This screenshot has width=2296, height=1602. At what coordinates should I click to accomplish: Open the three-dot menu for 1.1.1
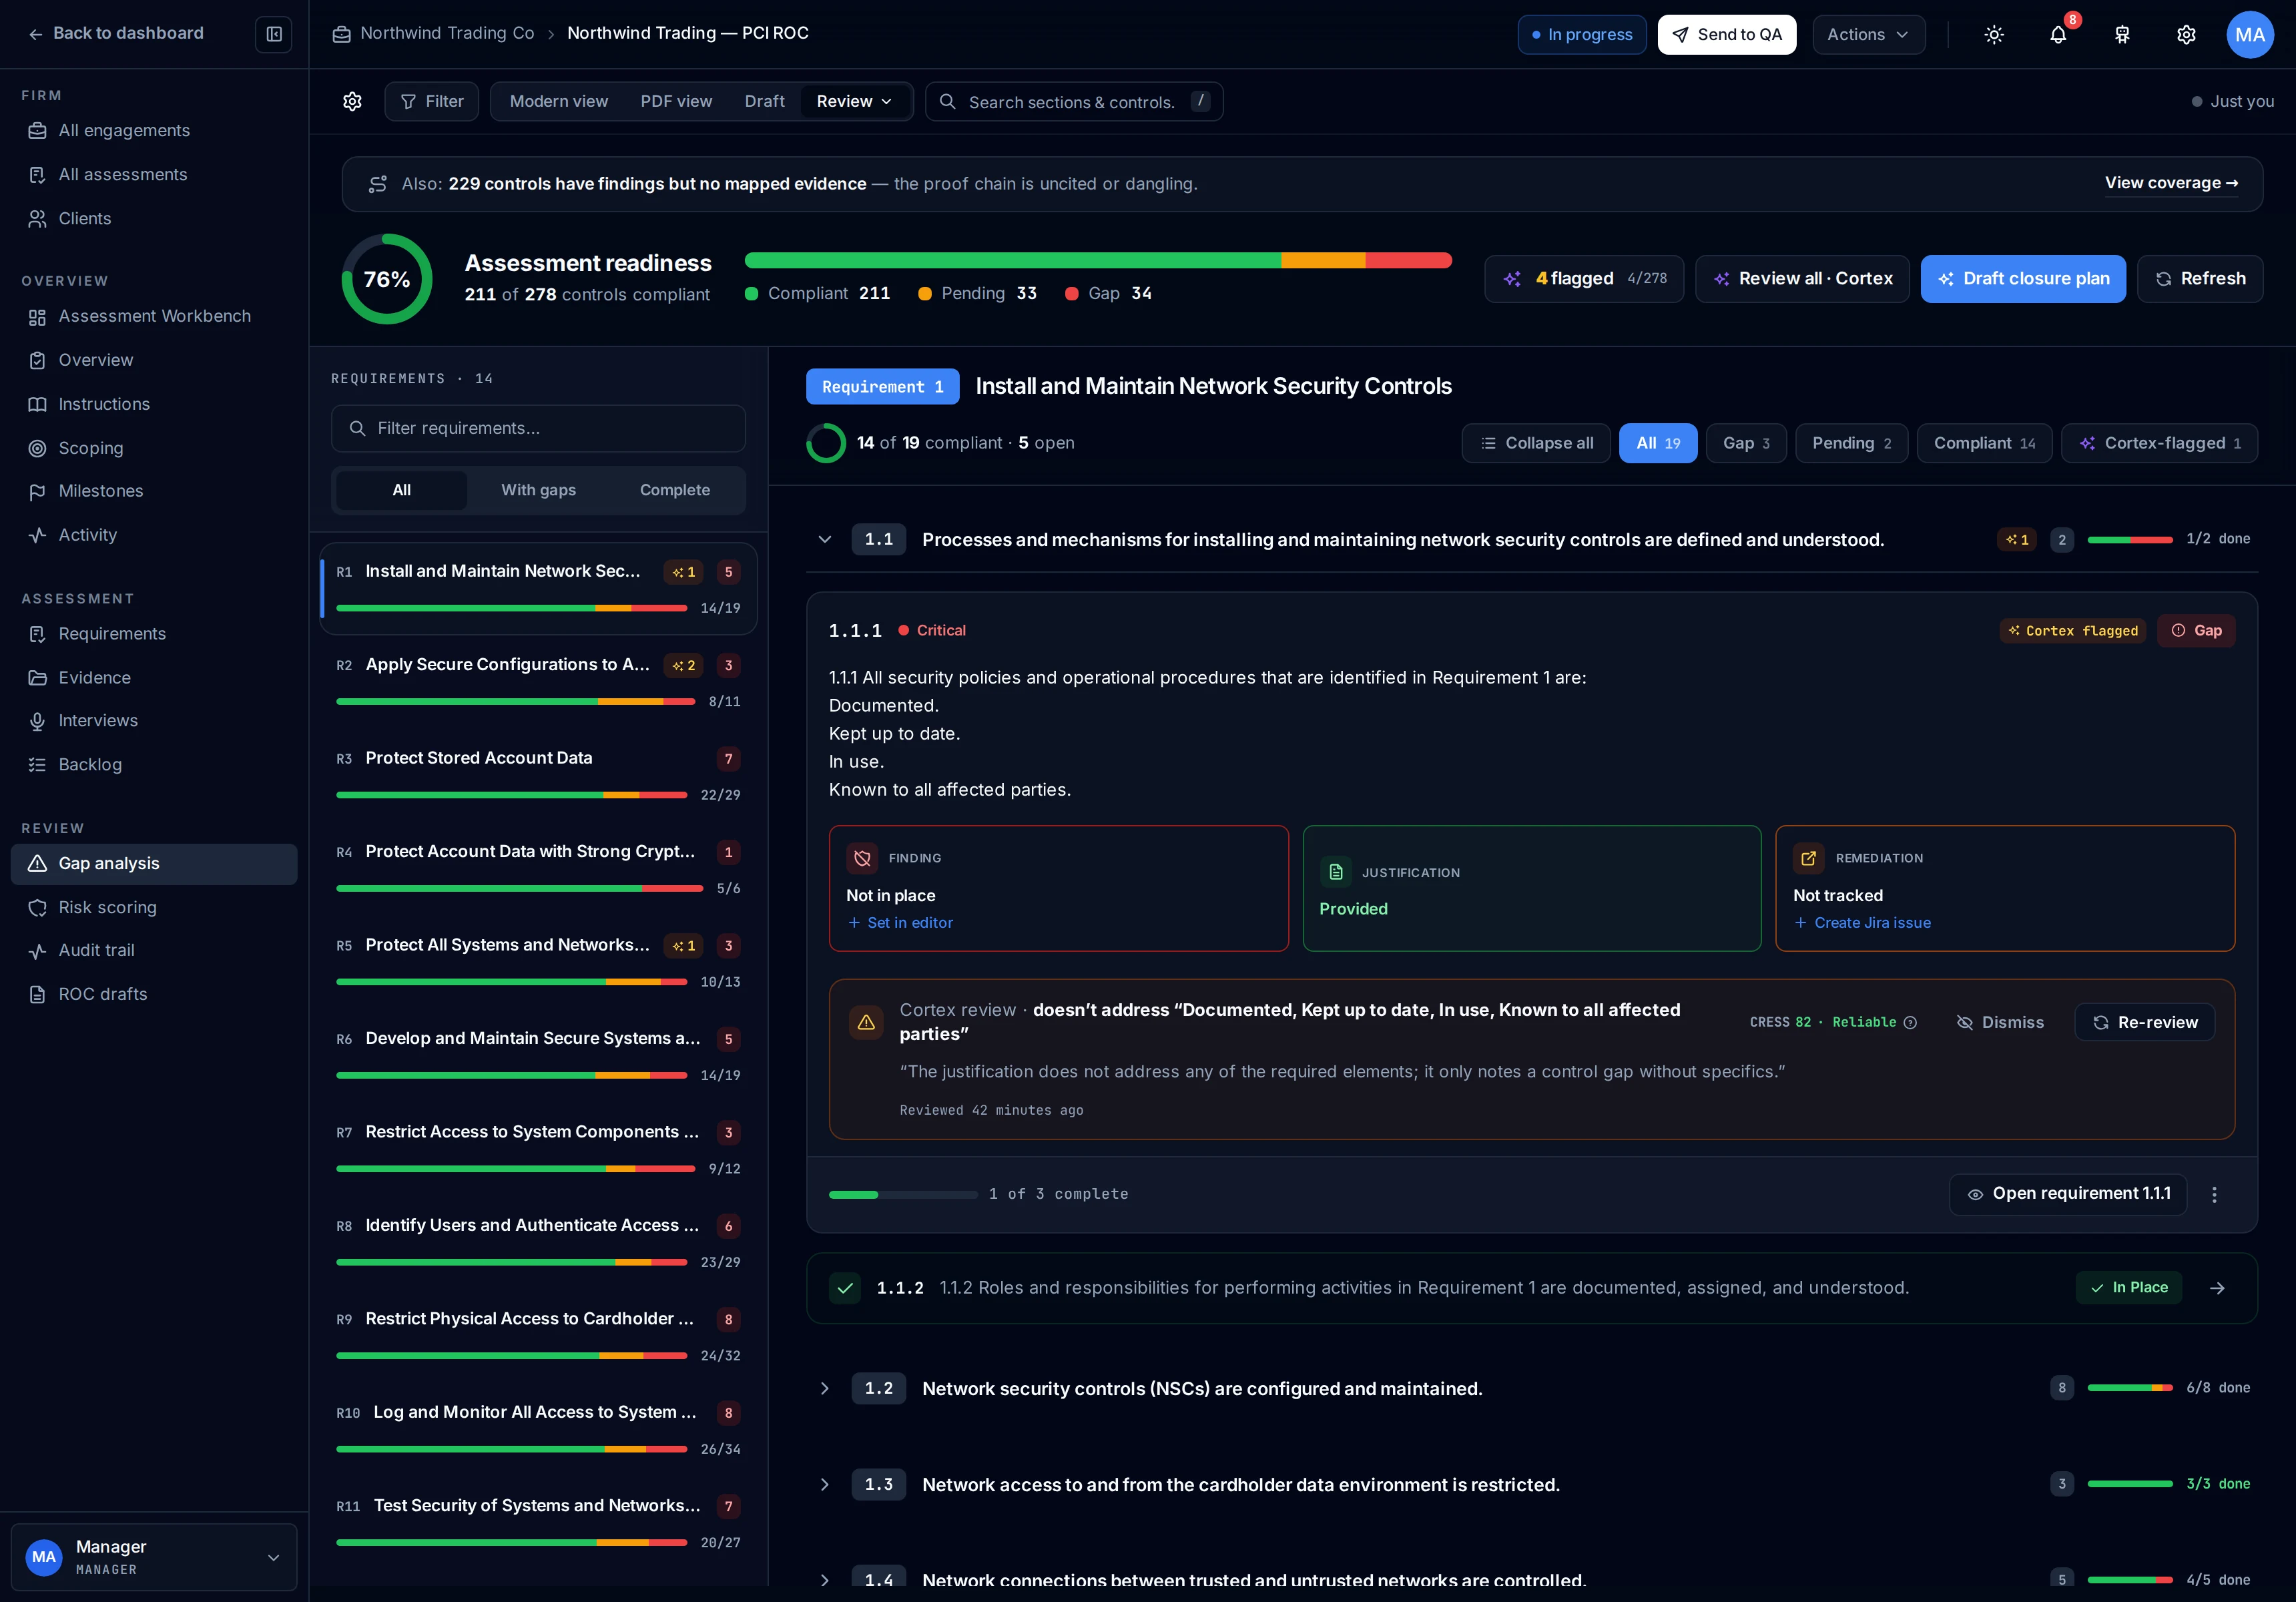(2214, 1194)
